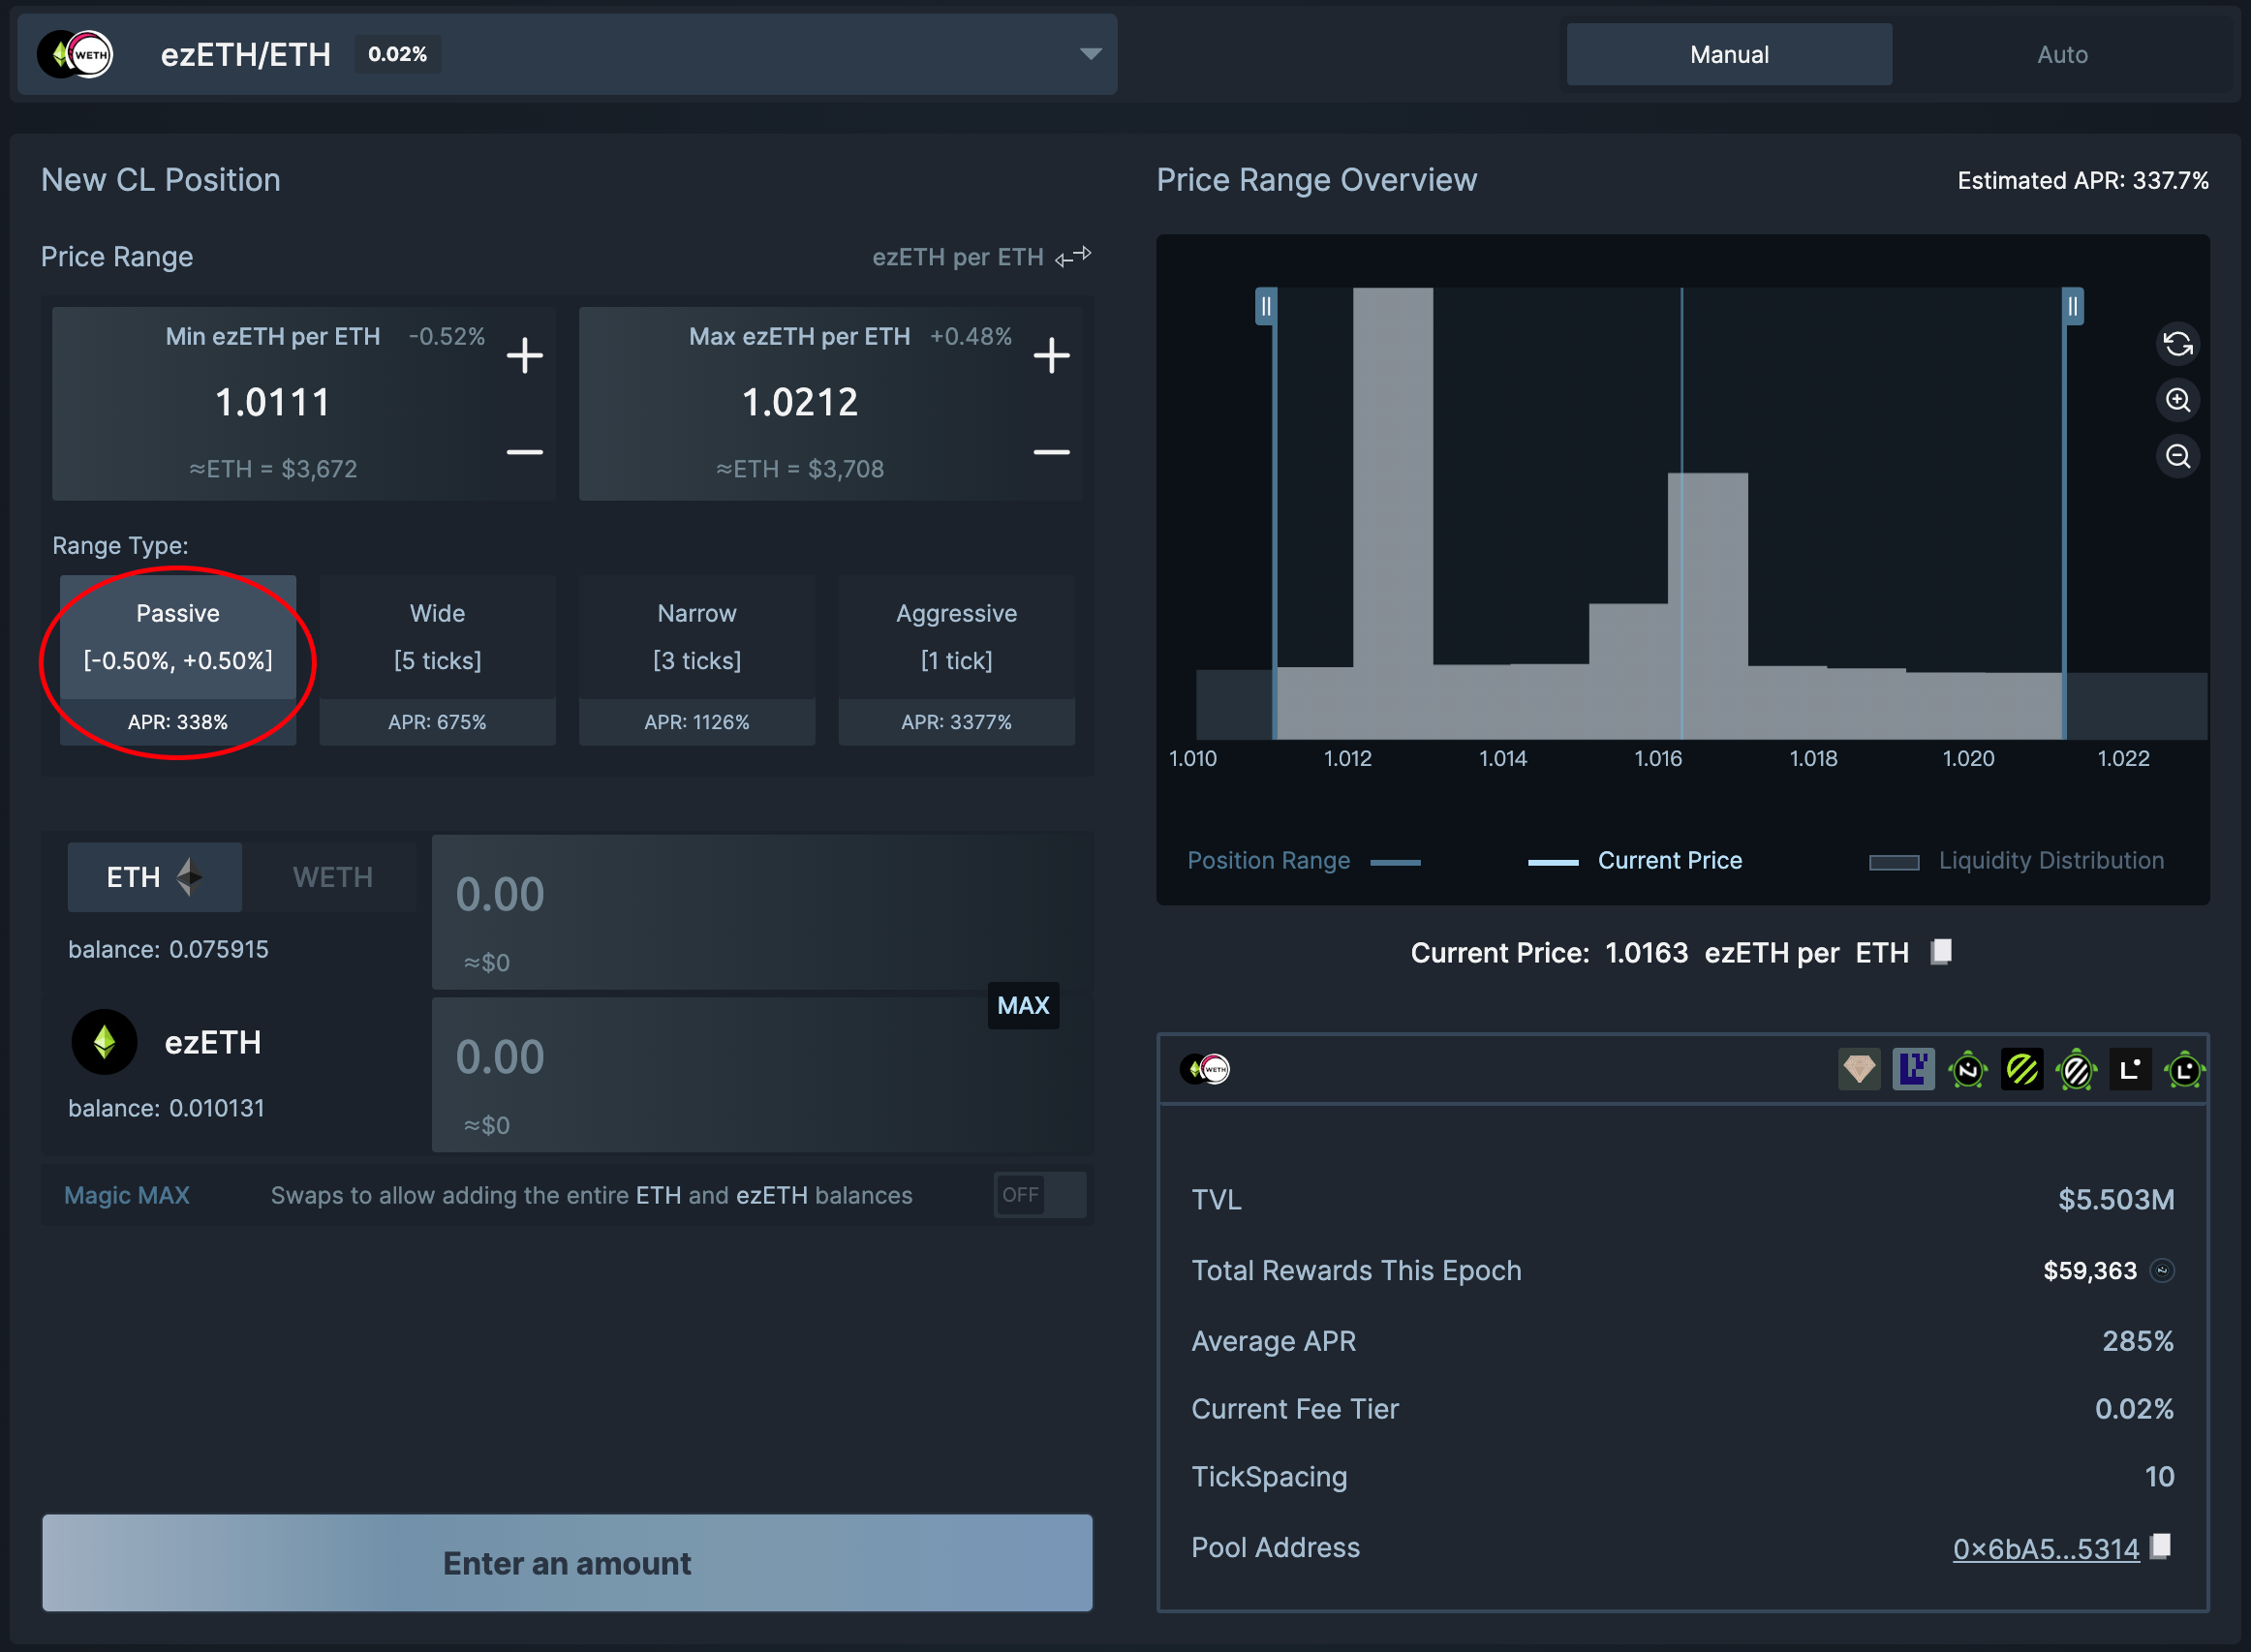Click the Ethereum diamond icon beside ETH
This screenshot has height=1652, width=2251.
click(x=189, y=877)
